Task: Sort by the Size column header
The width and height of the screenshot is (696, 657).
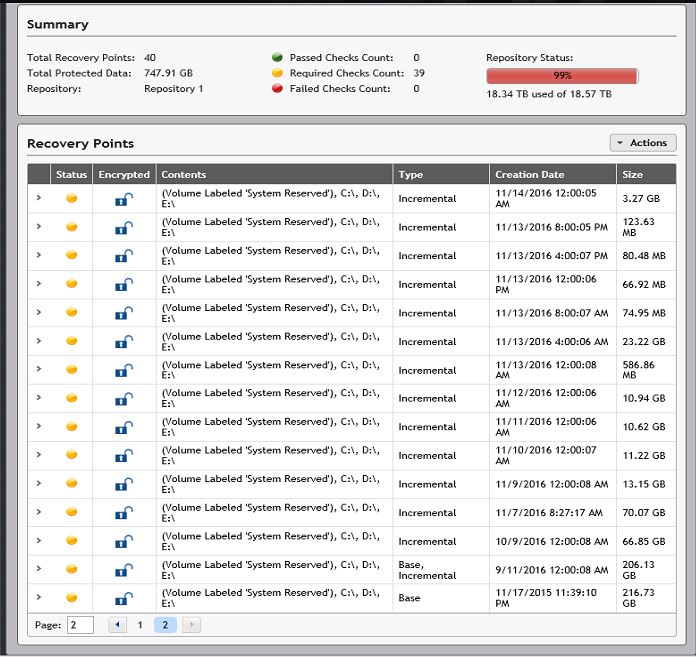Action: coord(646,174)
